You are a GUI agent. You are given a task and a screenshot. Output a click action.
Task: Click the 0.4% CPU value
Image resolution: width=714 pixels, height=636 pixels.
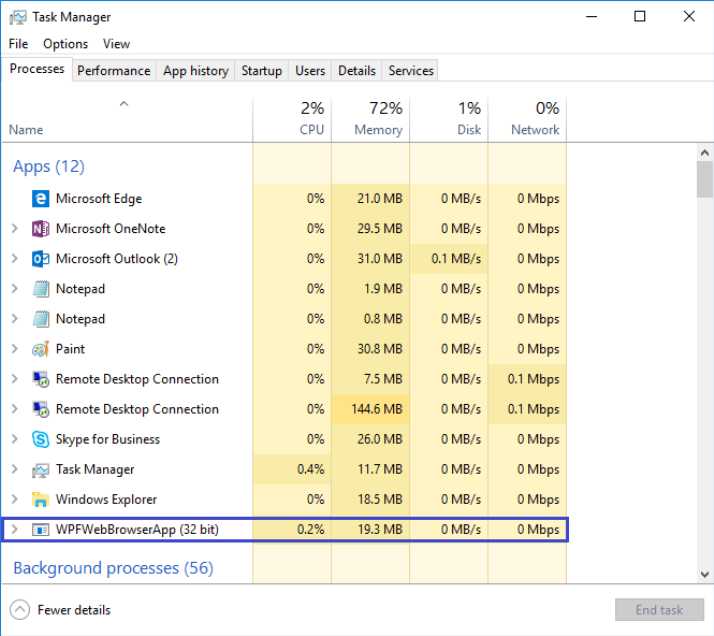point(311,469)
